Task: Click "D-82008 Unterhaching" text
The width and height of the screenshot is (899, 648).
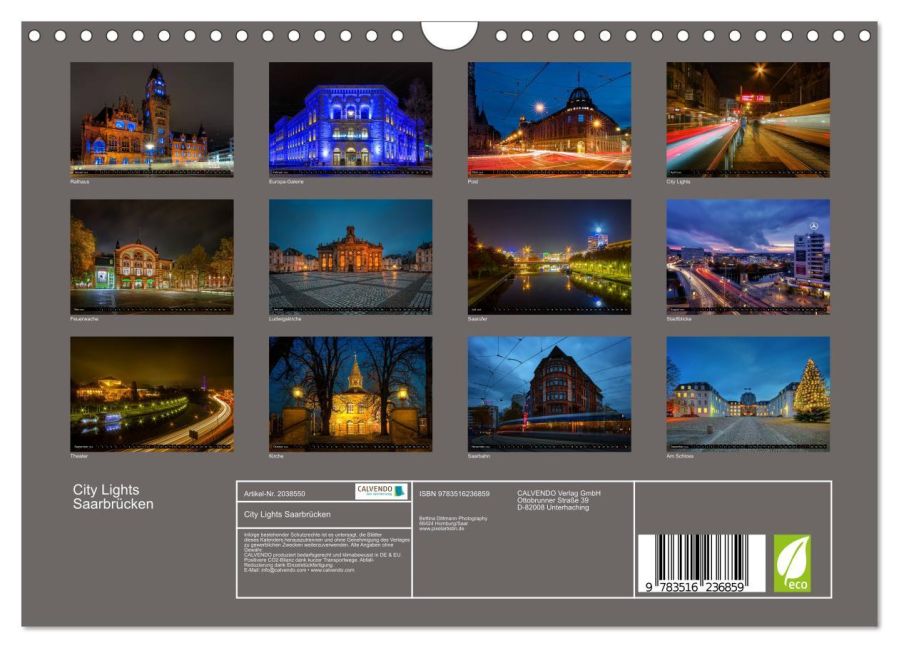Action: 553,508
